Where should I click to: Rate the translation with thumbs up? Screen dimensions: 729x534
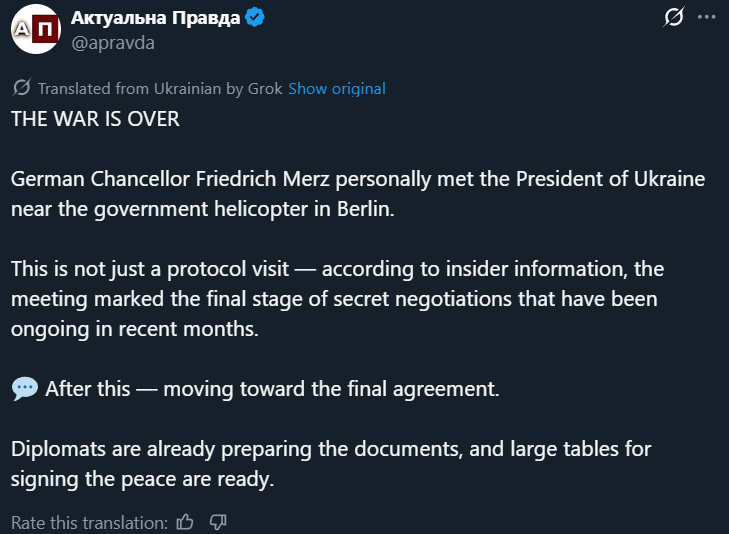pos(184,522)
